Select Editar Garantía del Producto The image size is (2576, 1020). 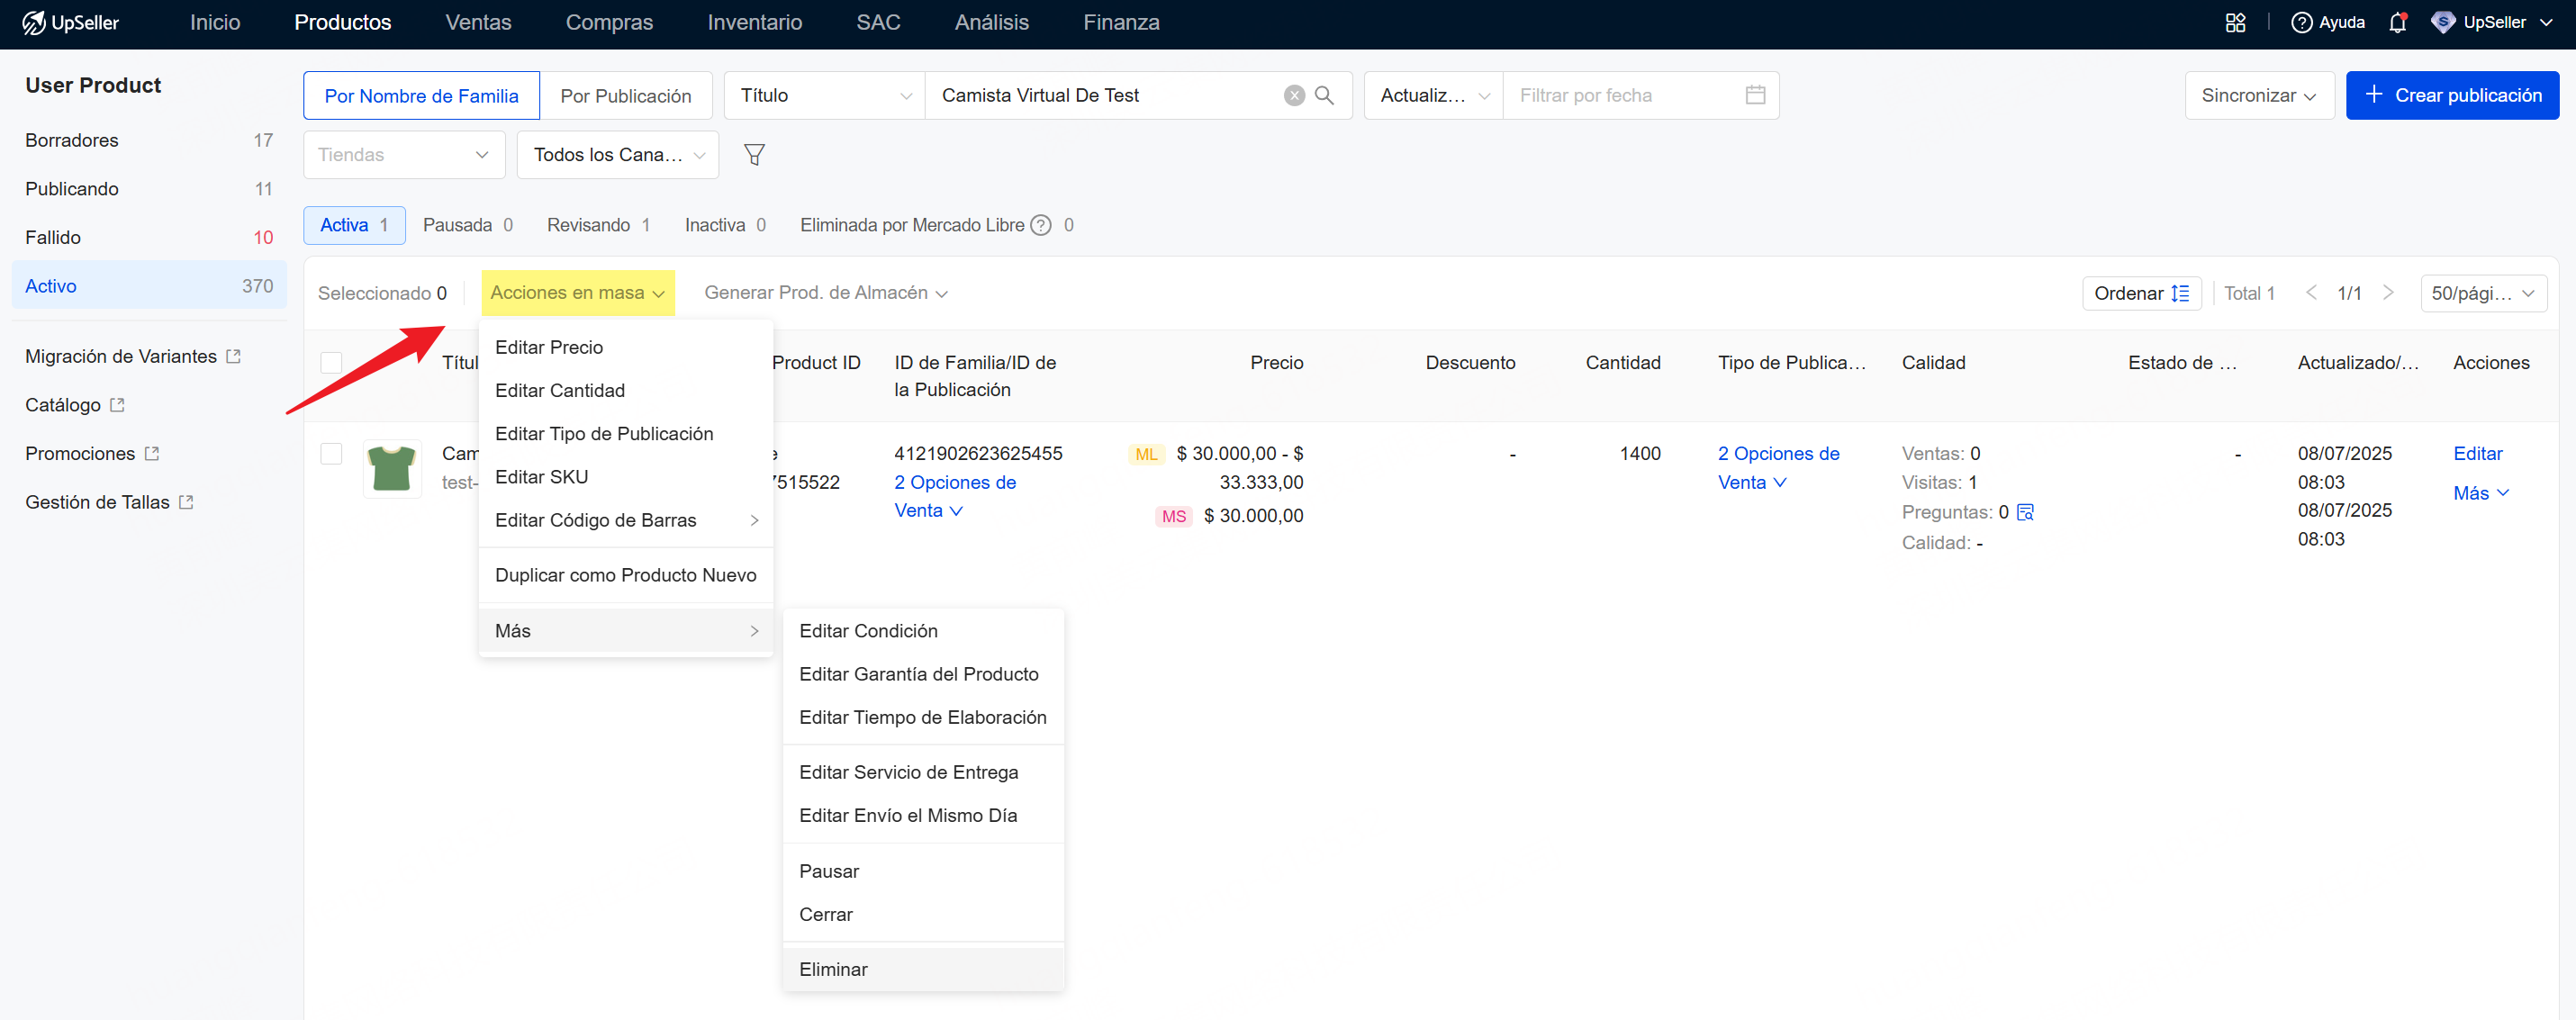point(923,674)
